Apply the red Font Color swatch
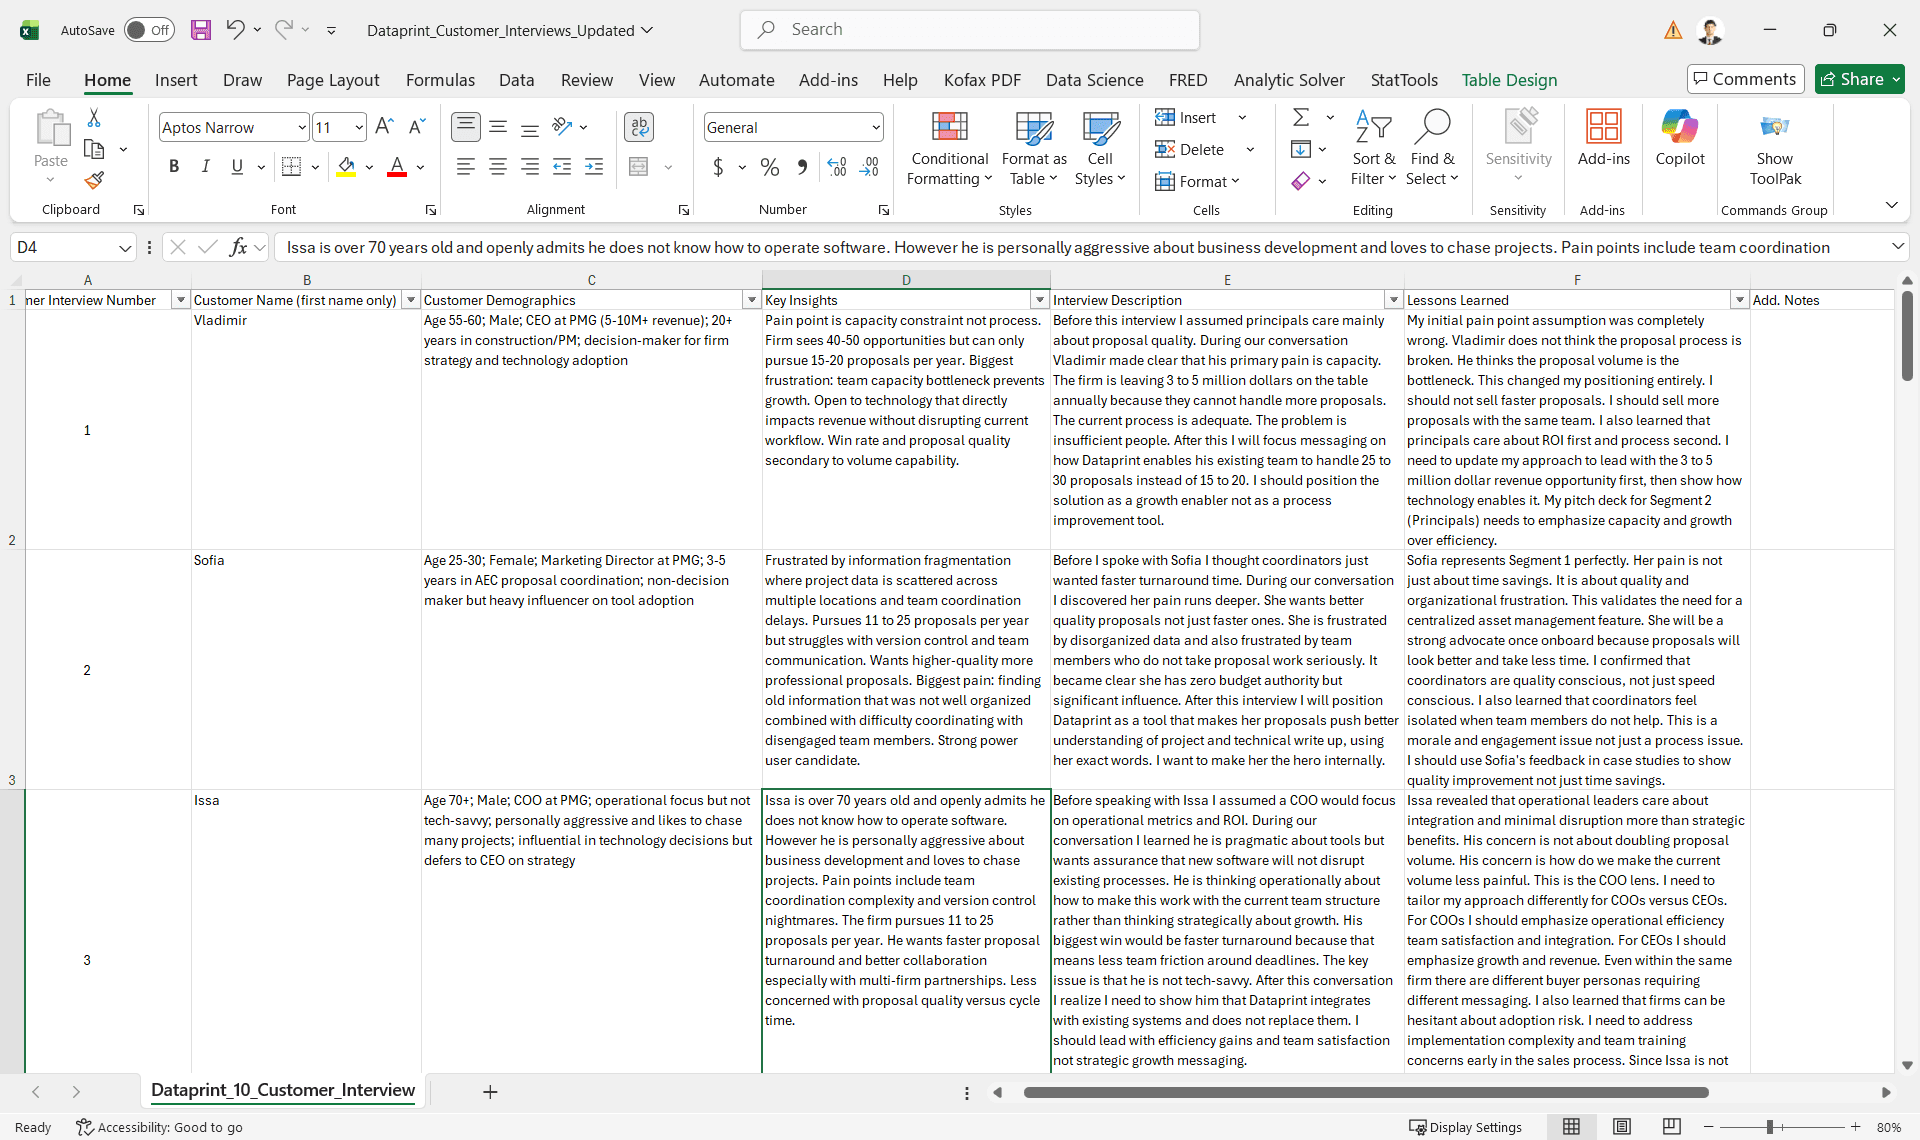Viewport: 1920px width, 1140px height. pyautogui.click(x=397, y=167)
